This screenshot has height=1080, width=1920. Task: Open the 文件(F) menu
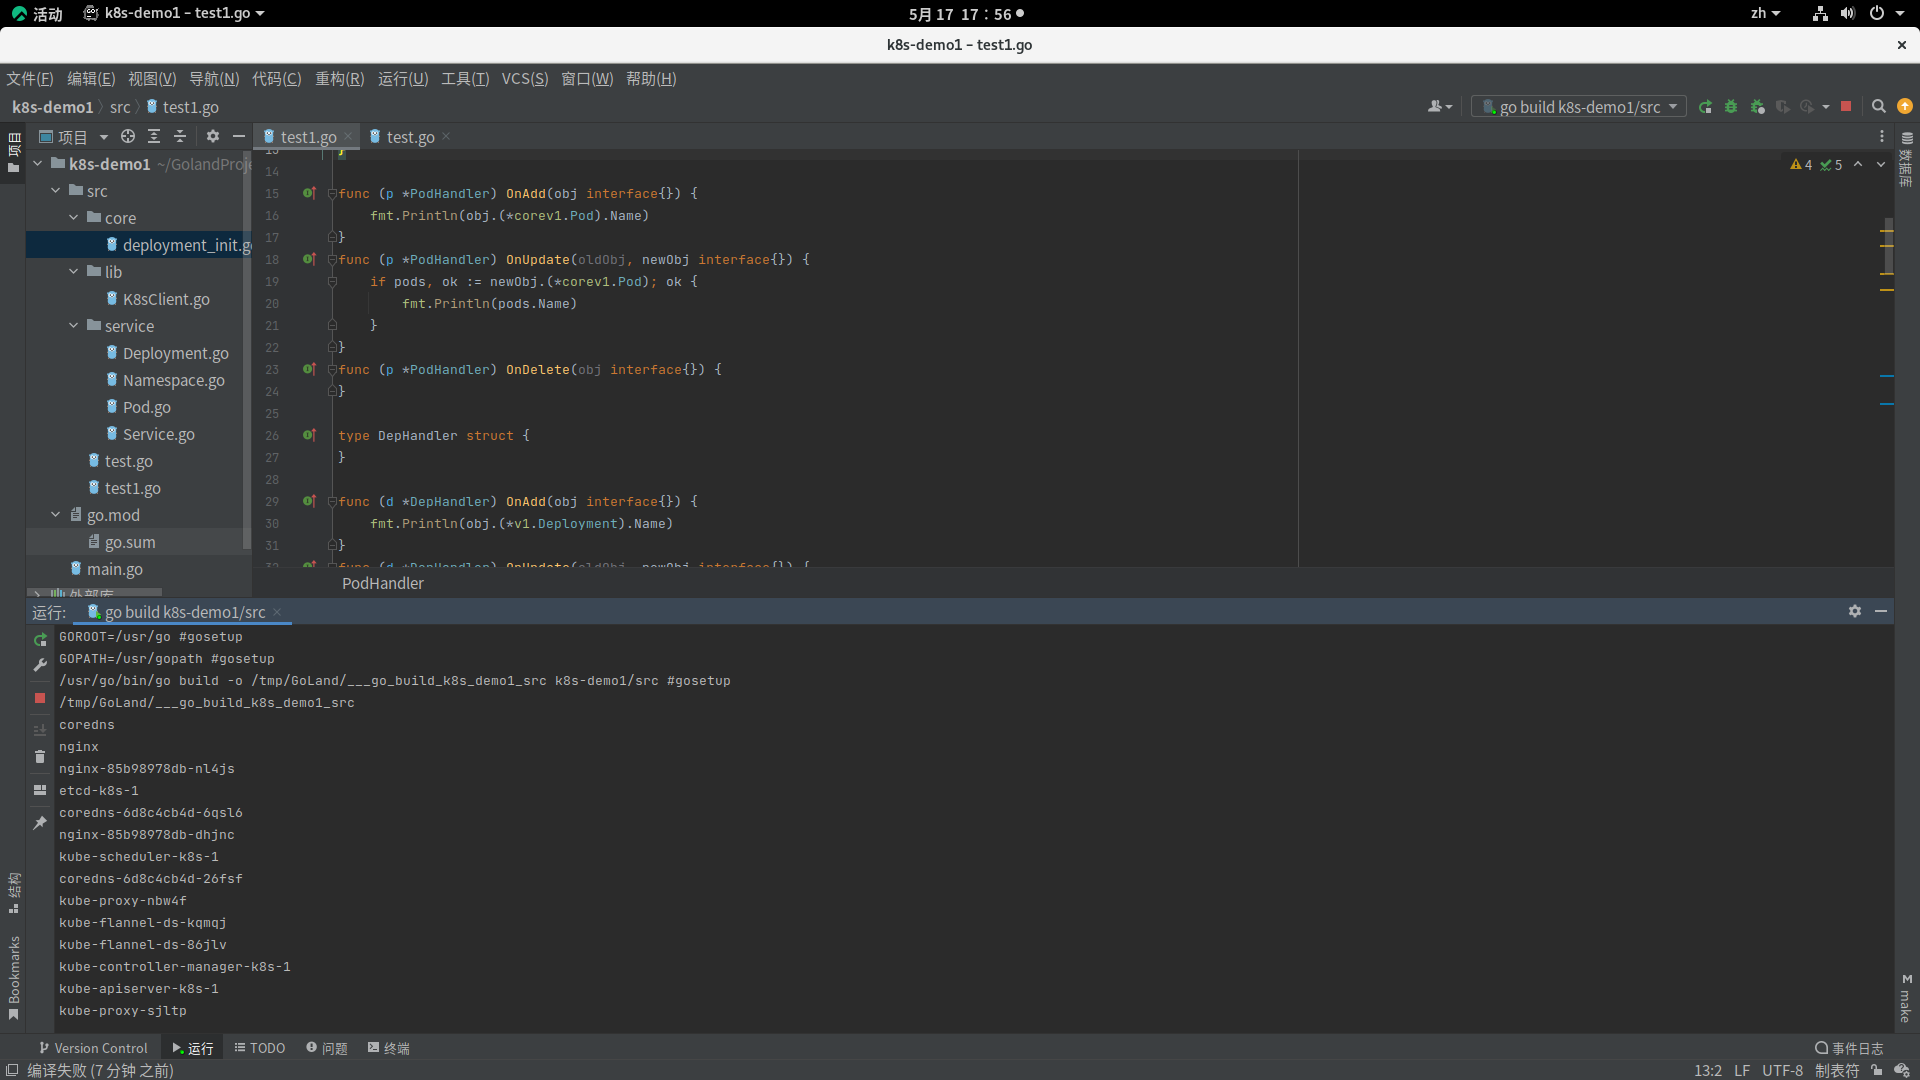pos(30,78)
